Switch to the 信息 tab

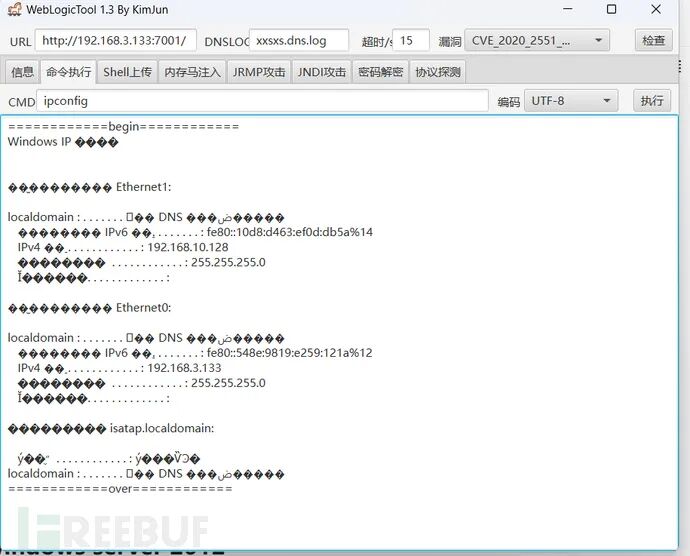(x=22, y=72)
